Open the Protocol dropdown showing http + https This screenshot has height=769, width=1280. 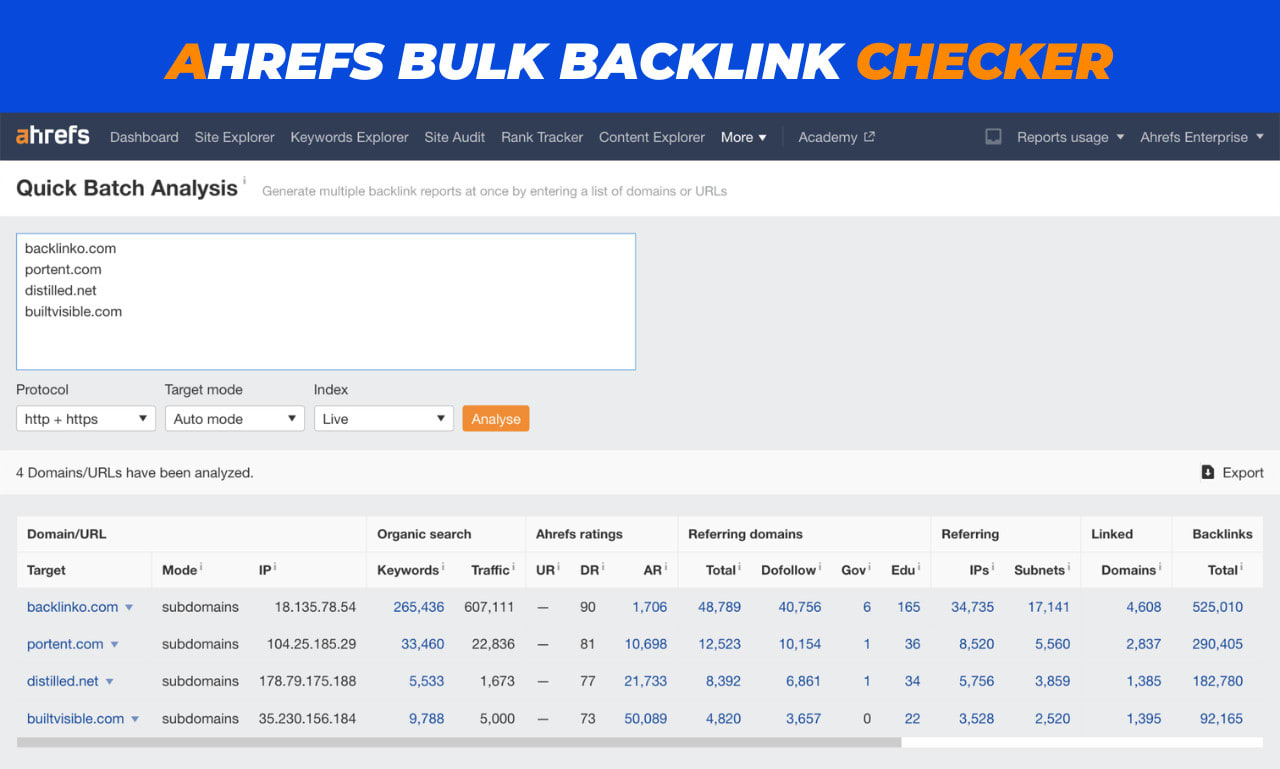coord(85,418)
